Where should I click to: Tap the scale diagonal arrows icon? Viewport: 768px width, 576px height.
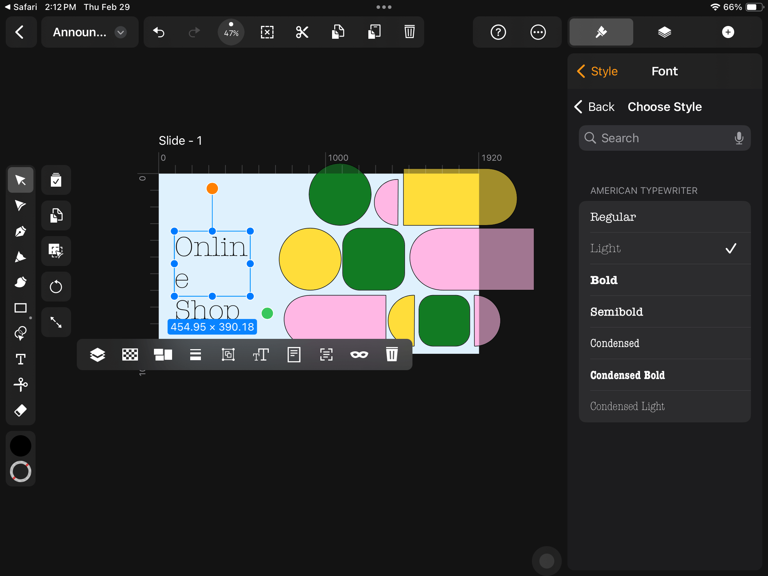(x=56, y=322)
